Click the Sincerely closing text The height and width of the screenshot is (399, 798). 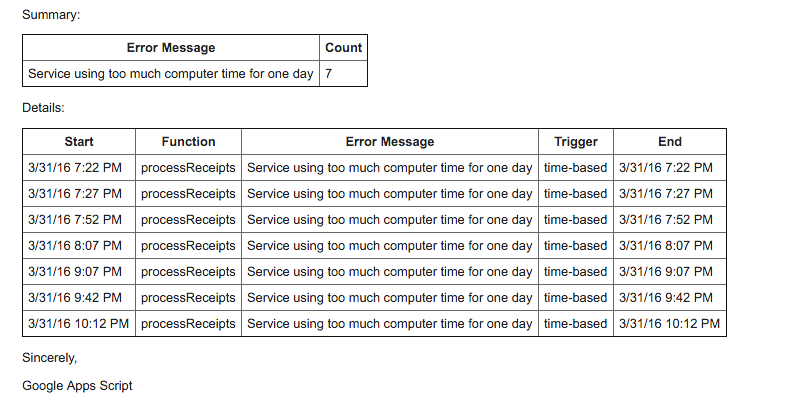49,358
